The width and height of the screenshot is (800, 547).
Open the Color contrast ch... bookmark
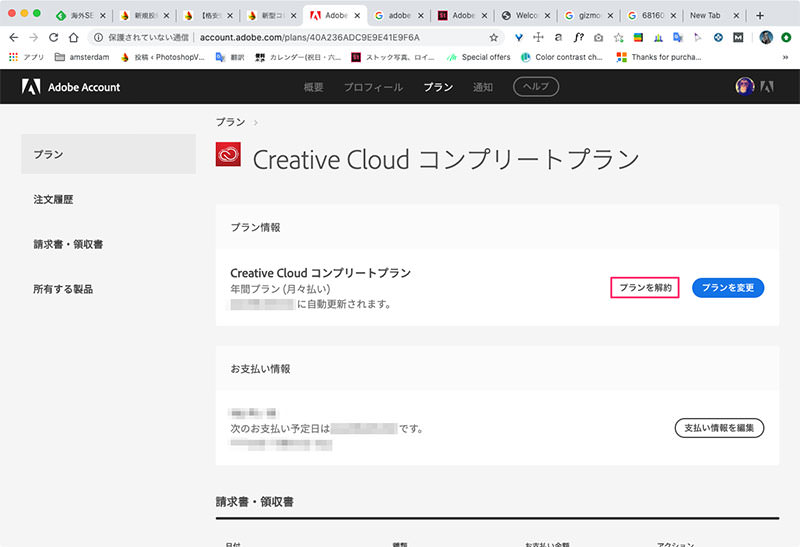(561, 57)
